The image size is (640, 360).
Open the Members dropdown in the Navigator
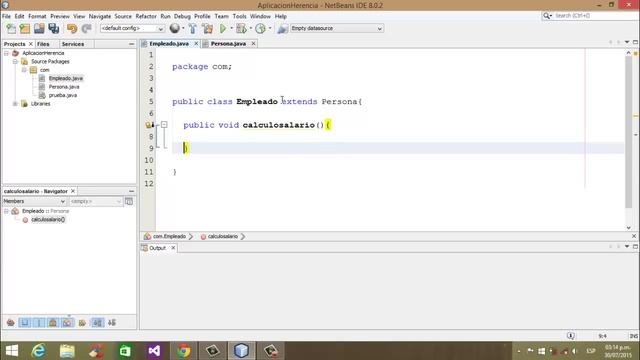pyautogui.click(x=34, y=201)
